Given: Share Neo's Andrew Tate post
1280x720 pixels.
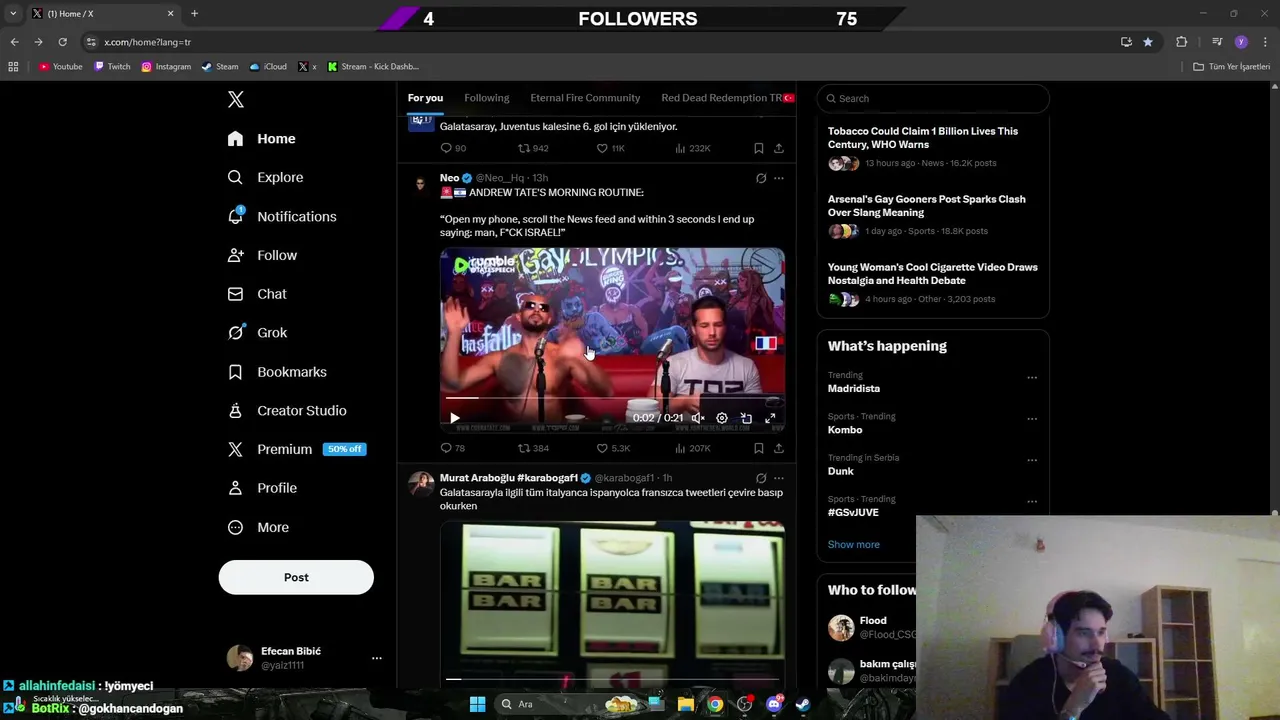Looking at the screenshot, I should click(779, 448).
